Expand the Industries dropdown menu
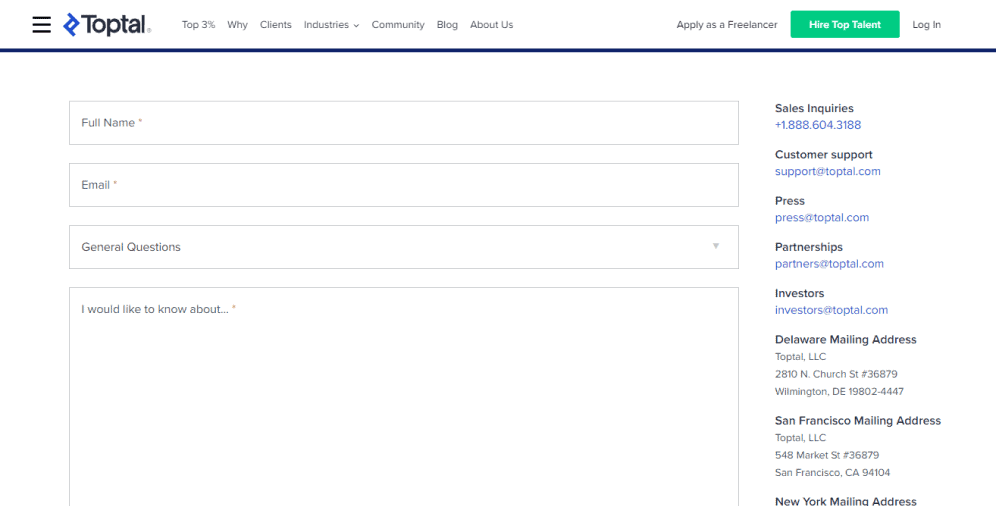The height and width of the screenshot is (506, 996). click(x=332, y=25)
